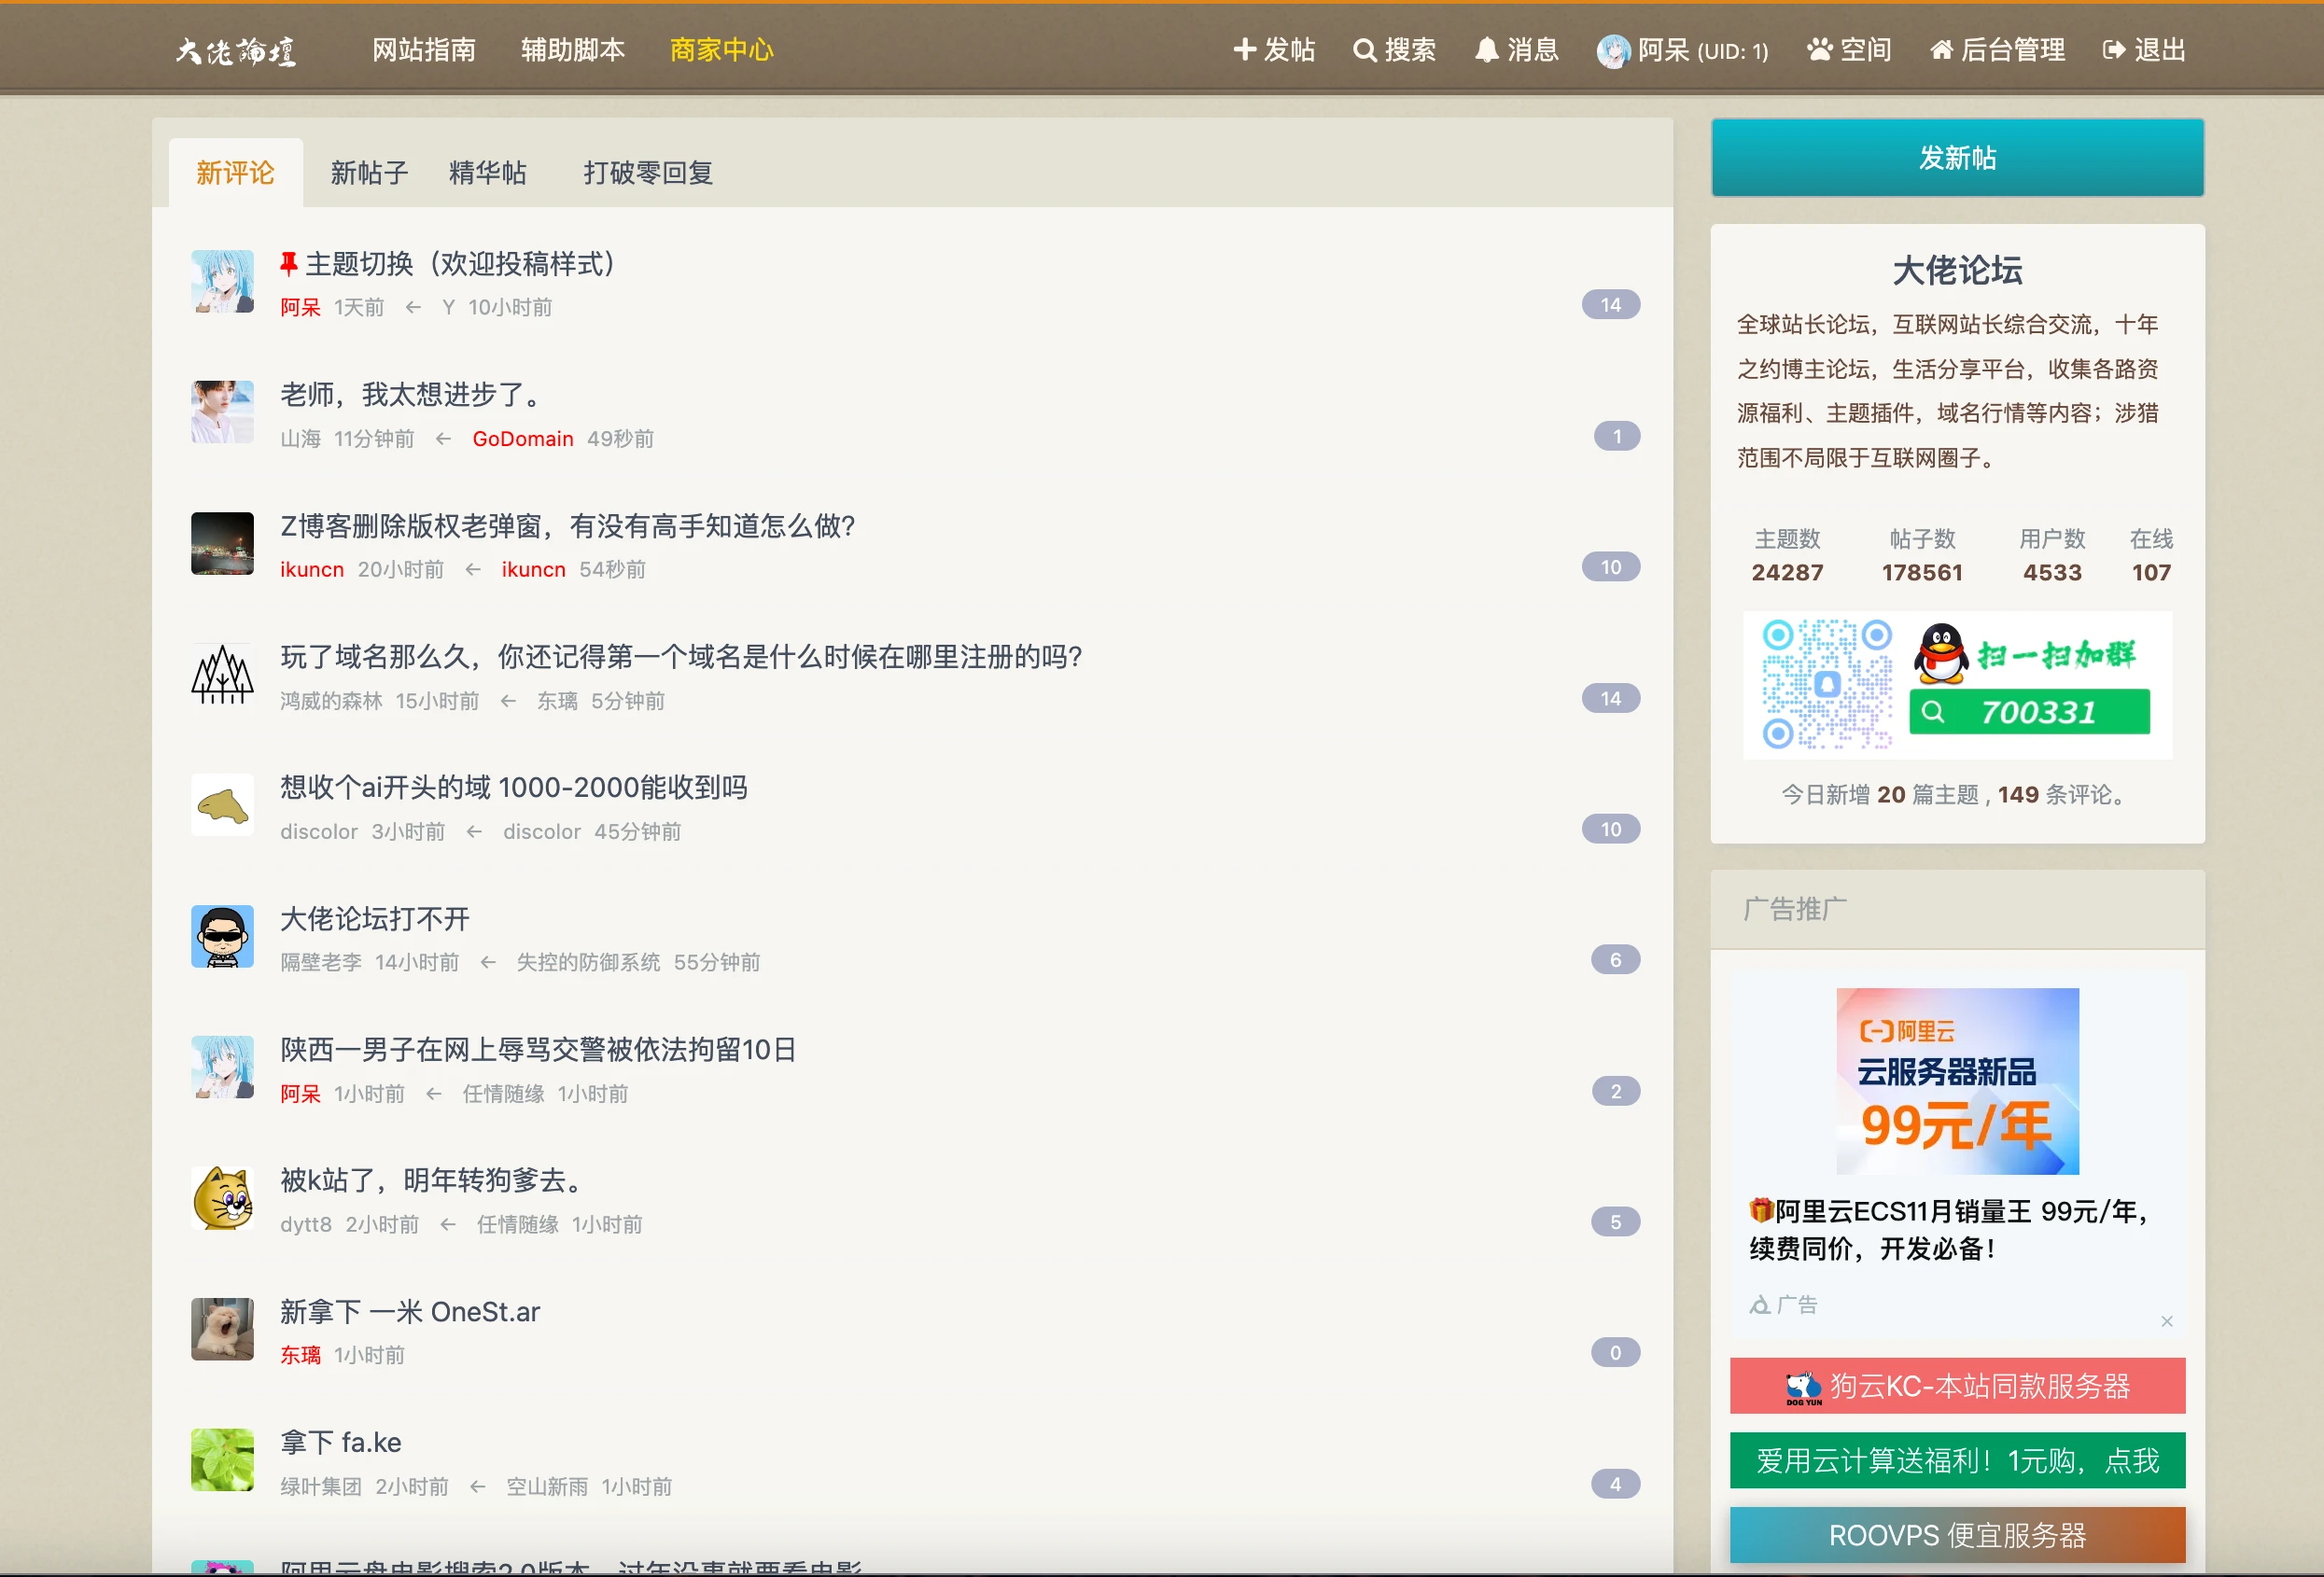Click reply count 6 on 大佬论坛打不开
2324x1577 pixels.
tap(1615, 960)
